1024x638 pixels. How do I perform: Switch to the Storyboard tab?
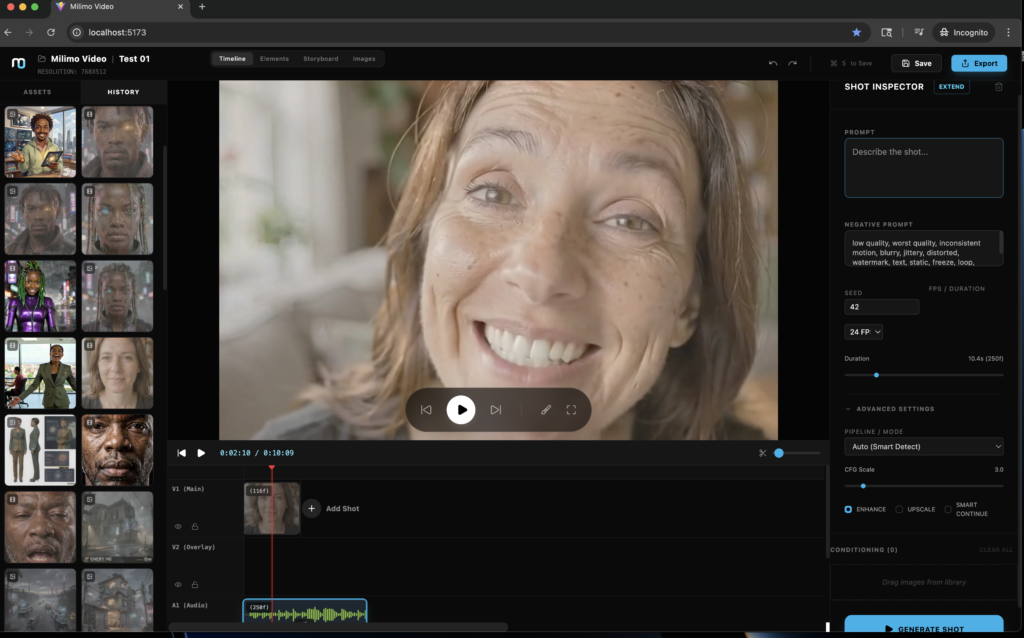(x=320, y=59)
